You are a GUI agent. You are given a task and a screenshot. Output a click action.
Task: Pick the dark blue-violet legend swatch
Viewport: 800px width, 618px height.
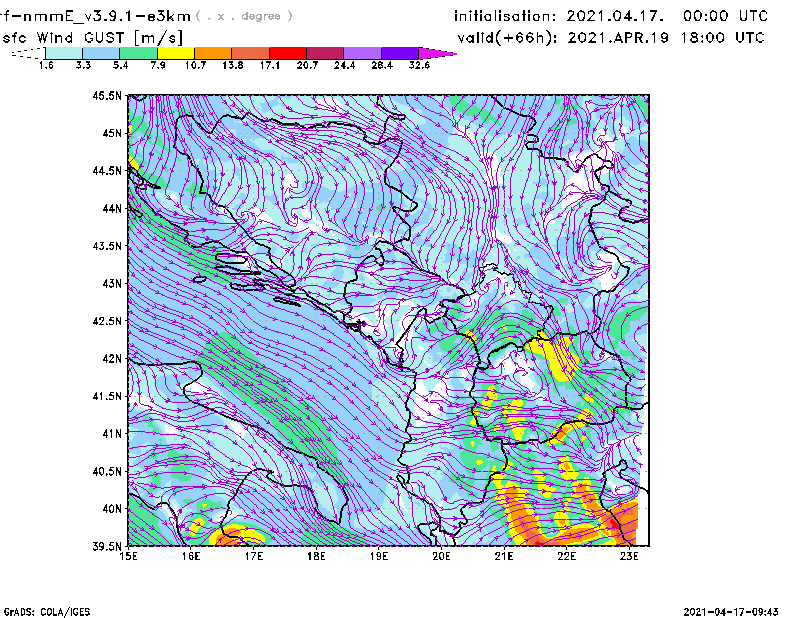tap(399, 53)
